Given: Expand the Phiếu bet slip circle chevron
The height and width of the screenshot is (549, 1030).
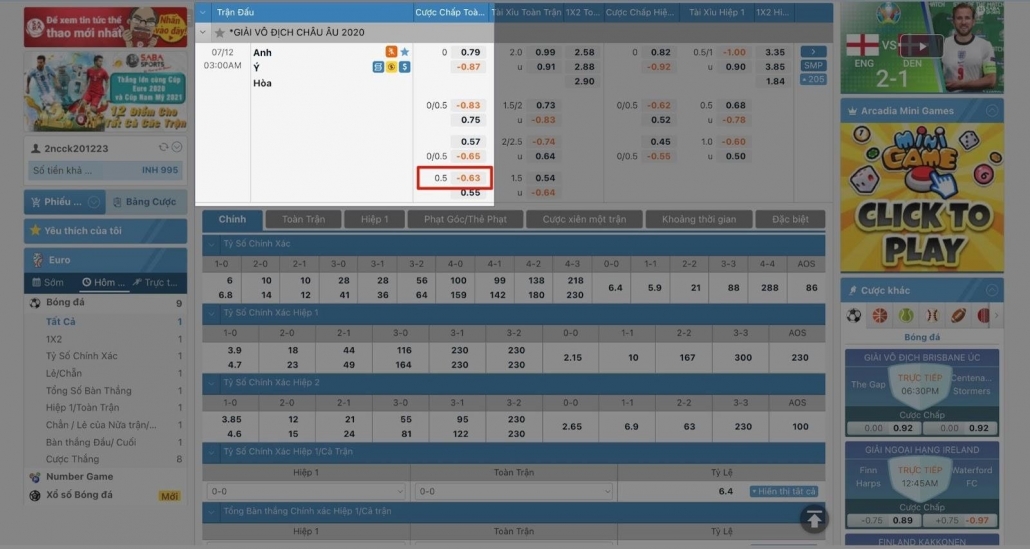Looking at the screenshot, I should point(94,202).
